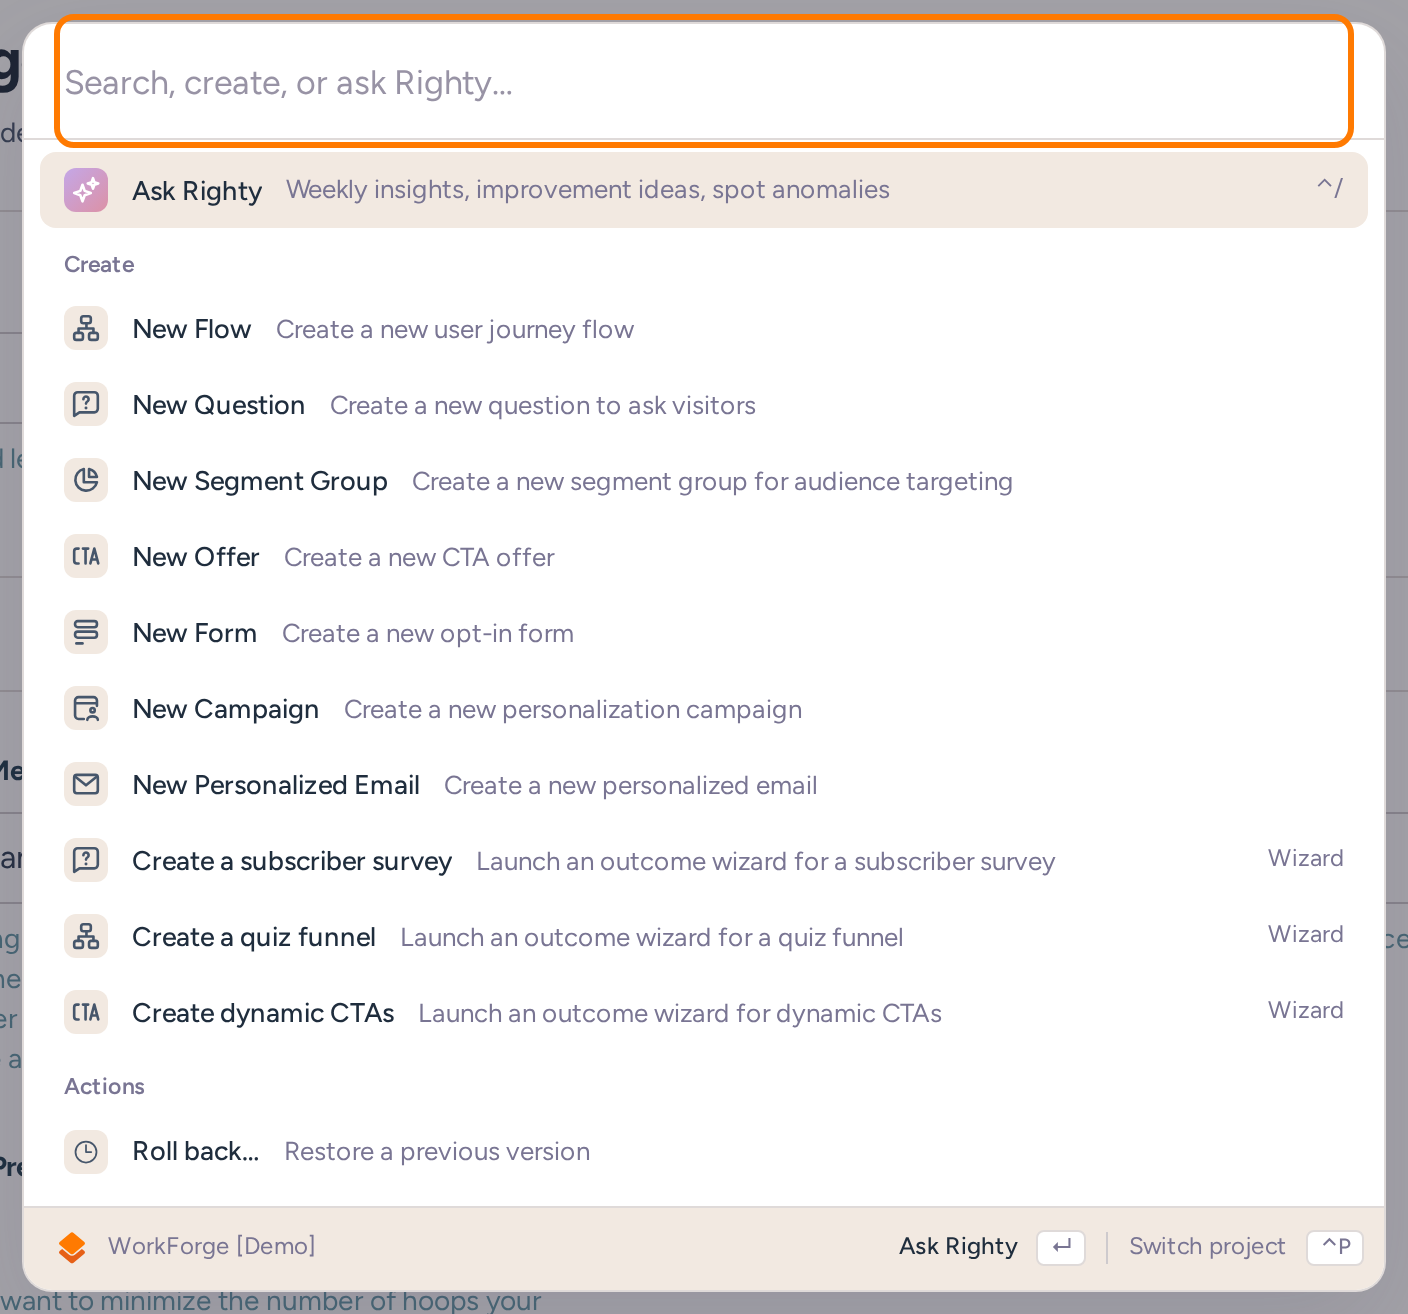Open the New Form icon
Image resolution: width=1408 pixels, height=1314 pixels.
[86, 632]
